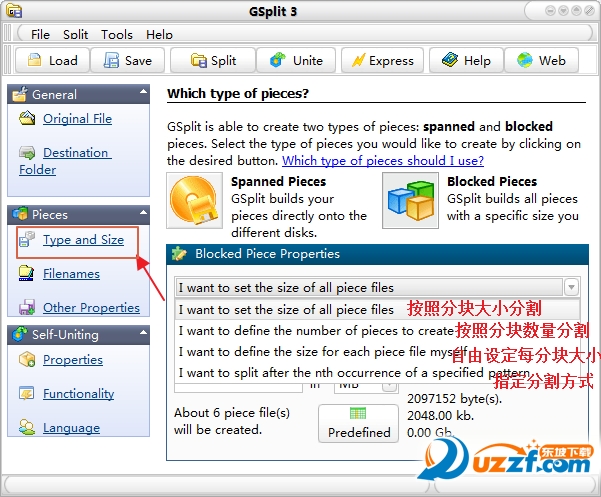The image size is (601, 497).
Task: Open Help from the toolbar
Action: (466, 60)
